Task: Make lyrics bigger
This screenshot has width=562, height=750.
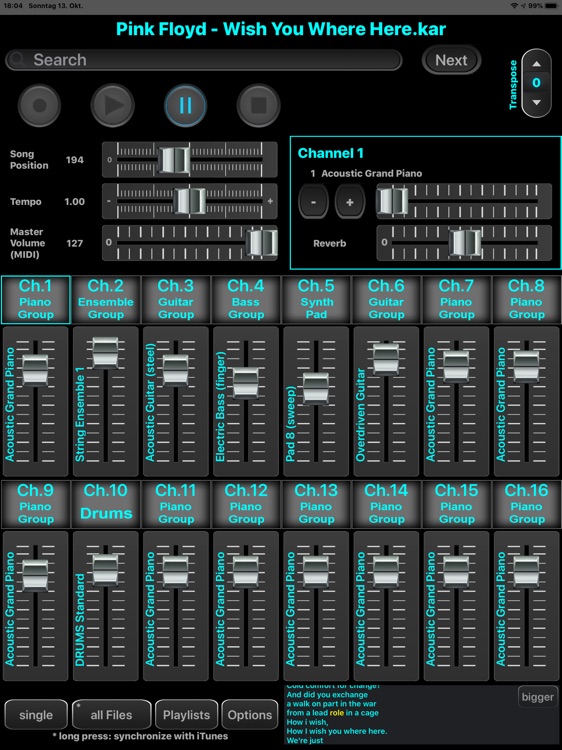Action: pyautogui.click(x=538, y=697)
